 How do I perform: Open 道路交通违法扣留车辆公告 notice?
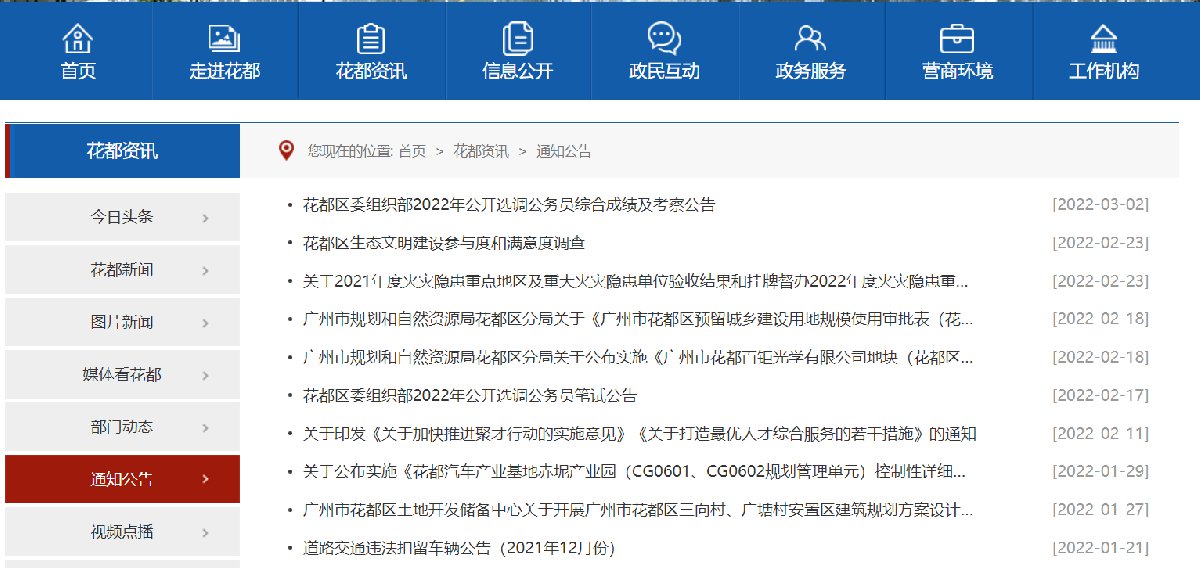tap(458, 548)
